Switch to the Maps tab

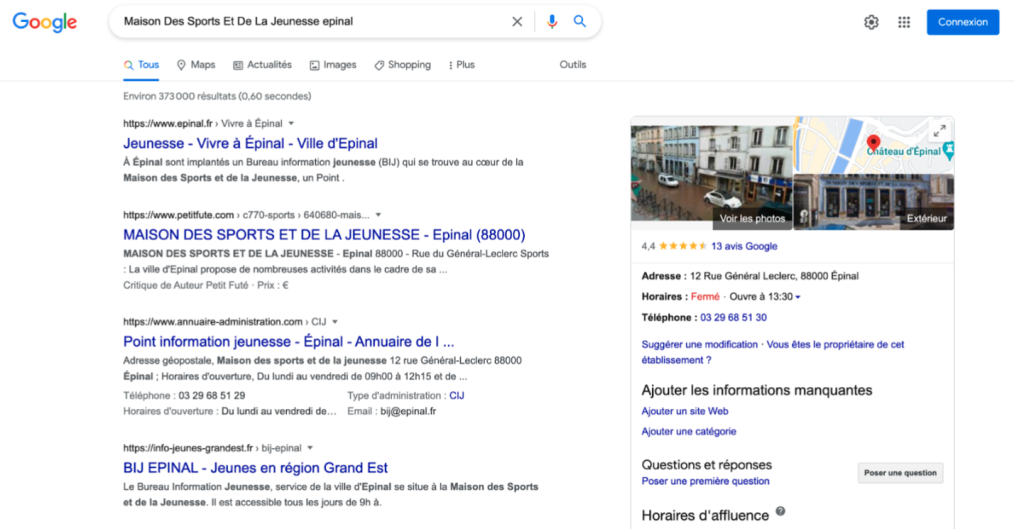click(196, 65)
